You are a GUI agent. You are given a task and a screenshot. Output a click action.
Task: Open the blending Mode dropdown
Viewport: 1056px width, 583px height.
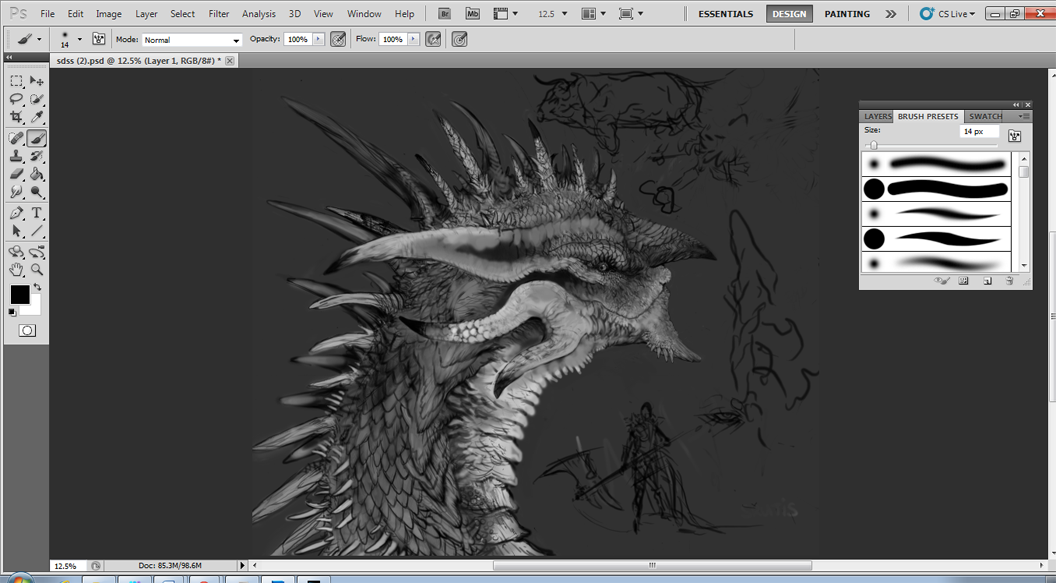coord(192,40)
